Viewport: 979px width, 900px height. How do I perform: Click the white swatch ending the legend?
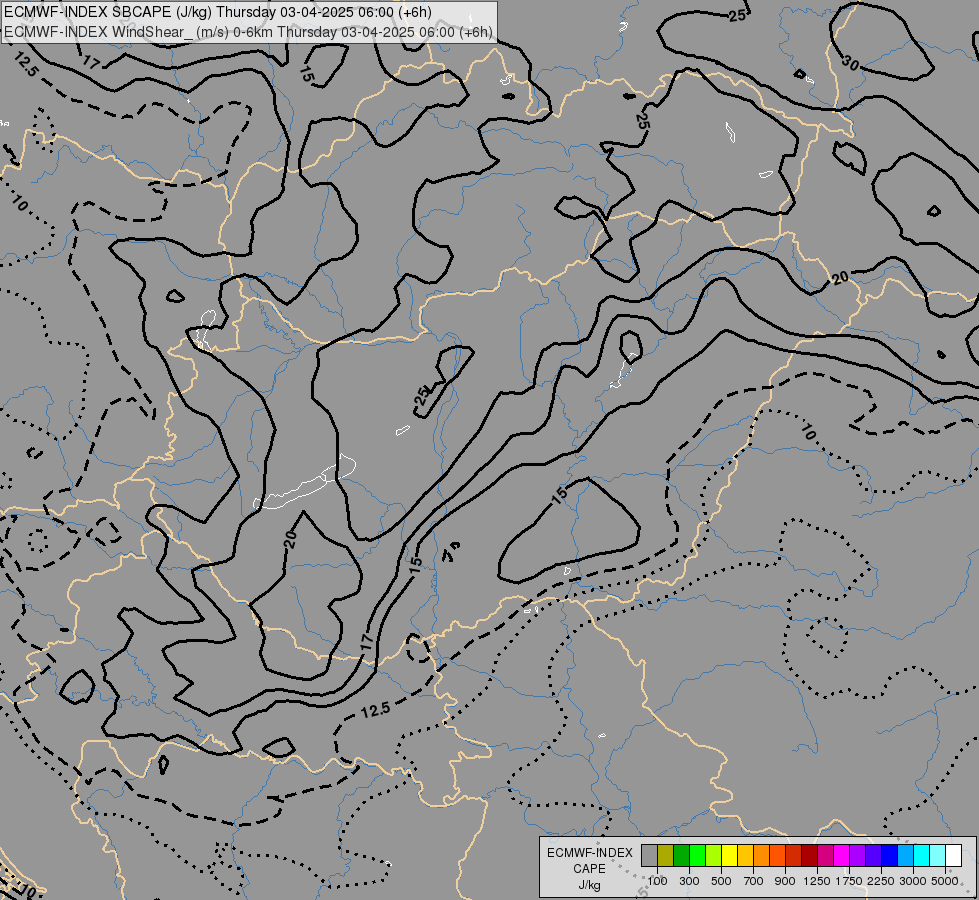[953, 855]
